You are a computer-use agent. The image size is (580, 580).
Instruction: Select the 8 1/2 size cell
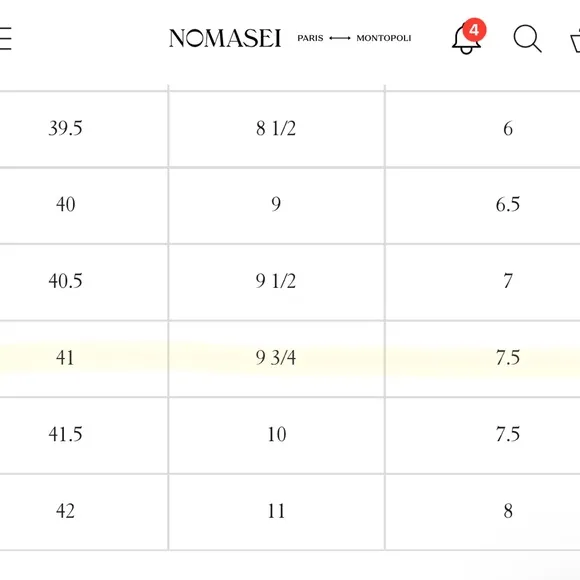point(276,129)
